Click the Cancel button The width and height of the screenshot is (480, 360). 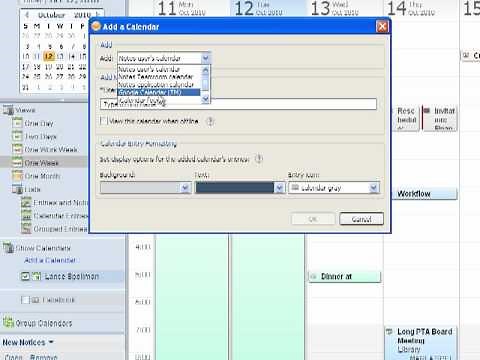[x=362, y=219]
